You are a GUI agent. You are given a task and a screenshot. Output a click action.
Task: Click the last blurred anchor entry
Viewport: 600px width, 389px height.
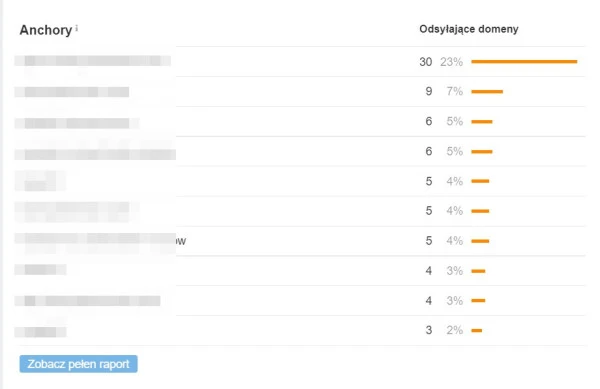pyautogui.click(x=41, y=332)
